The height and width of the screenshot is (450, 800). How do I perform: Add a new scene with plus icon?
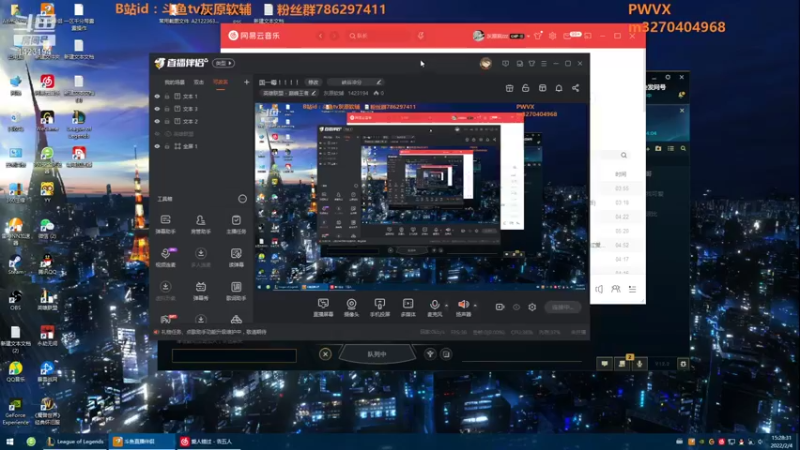(x=246, y=82)
